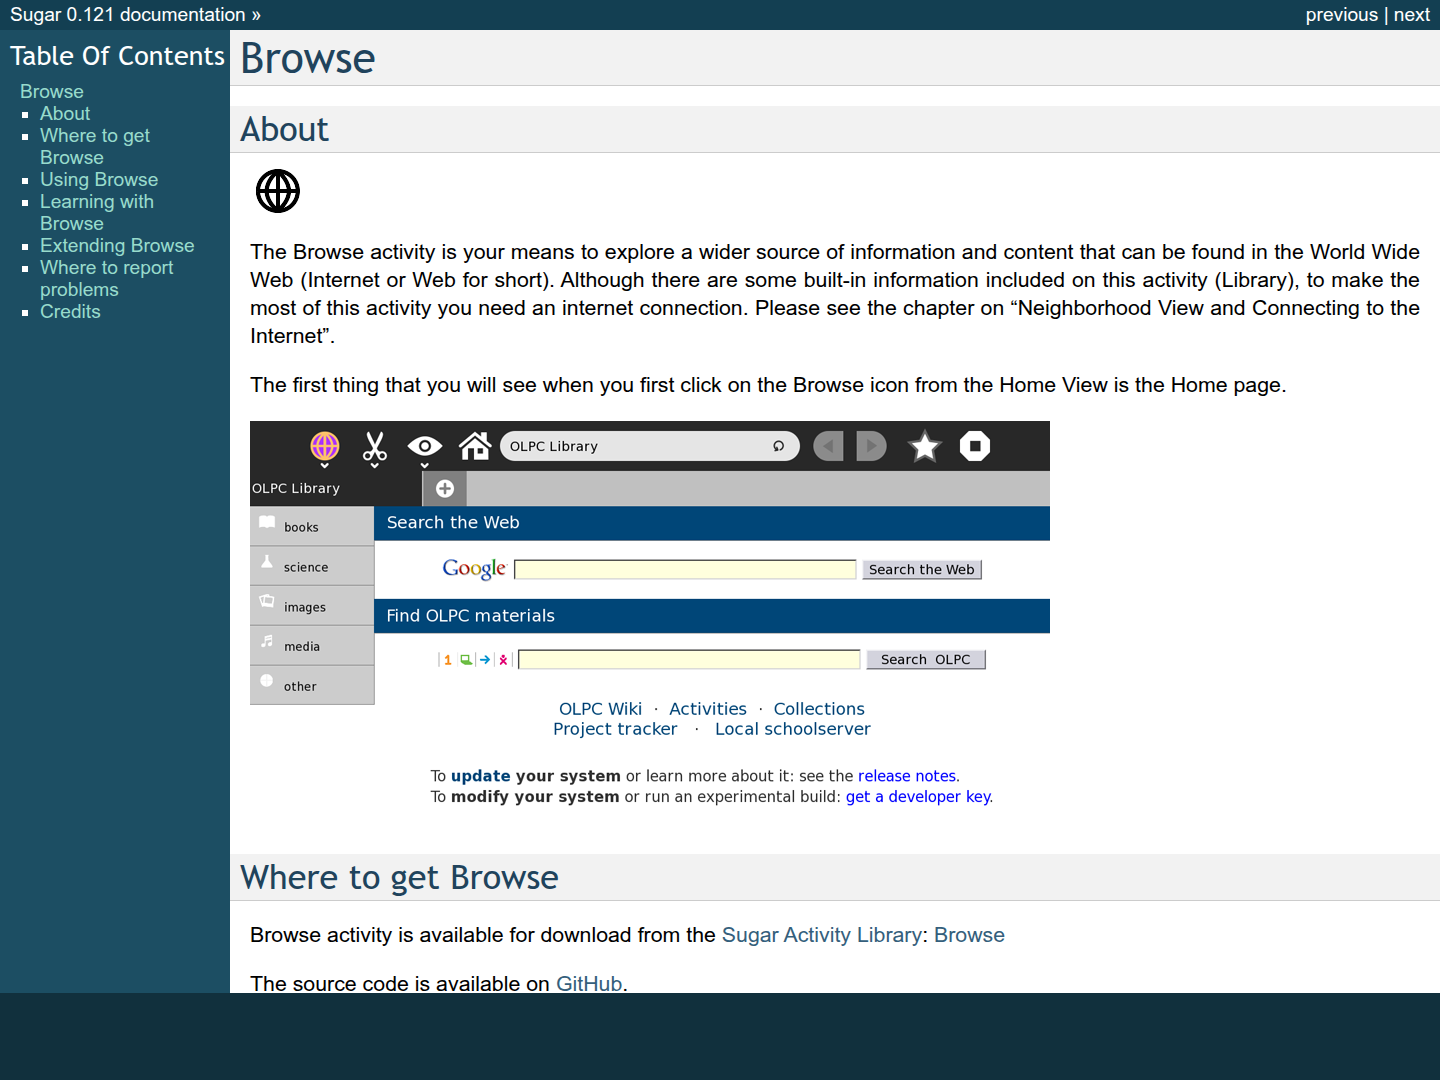1440x1080 pixels.
Task: Open the Local schoolserver link
Action: pos(793,729)
